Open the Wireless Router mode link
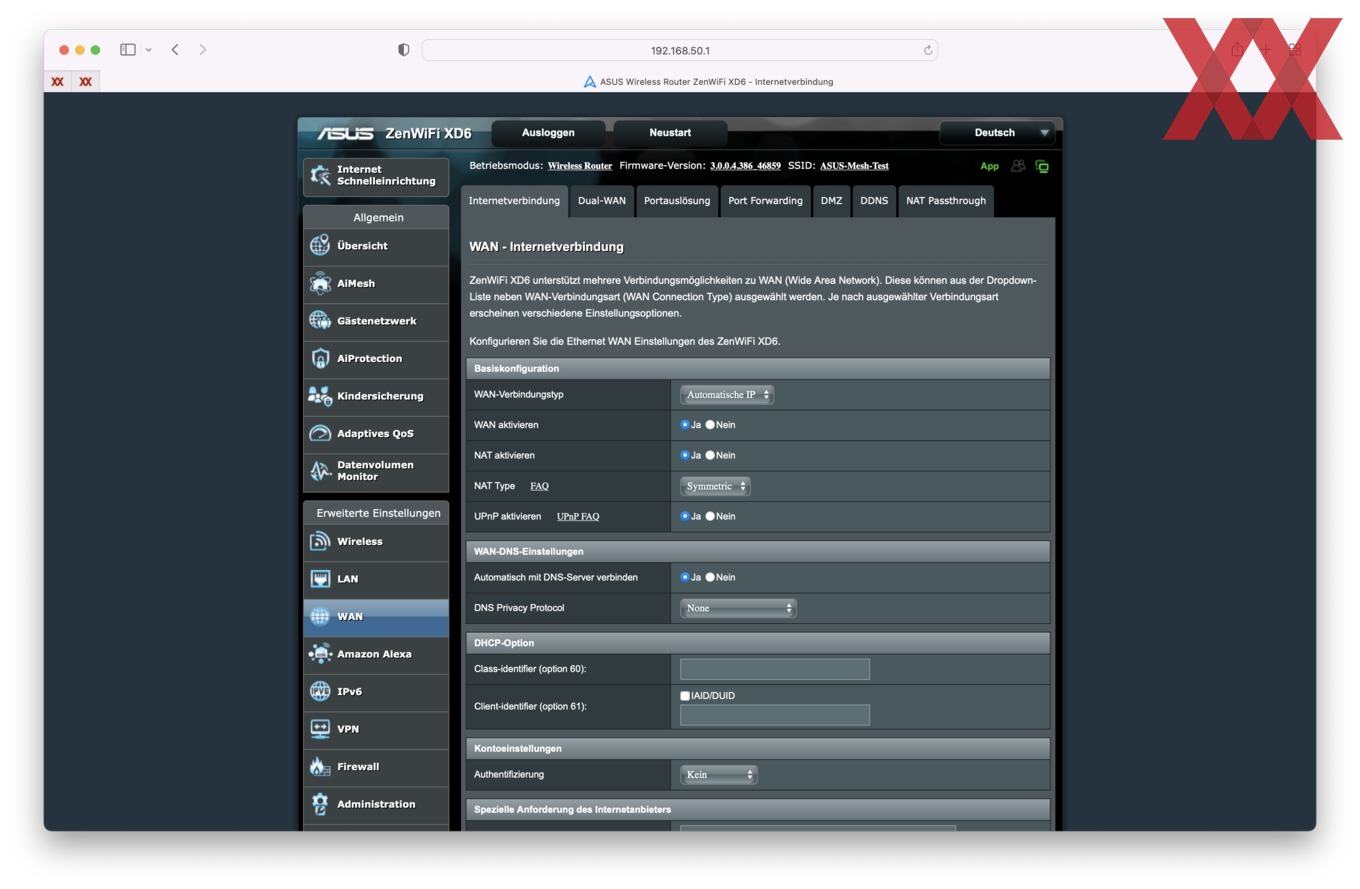The width and height of the screenshot is (1360, 889). 580,166
